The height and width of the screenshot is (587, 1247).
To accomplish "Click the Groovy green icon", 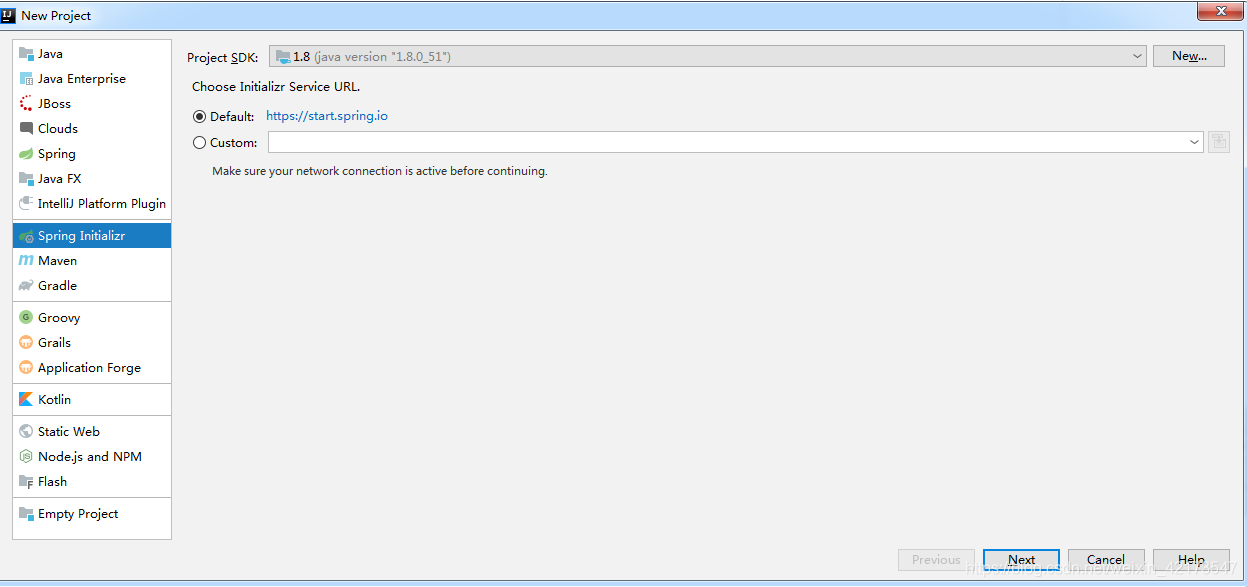I will pos(26,318).
